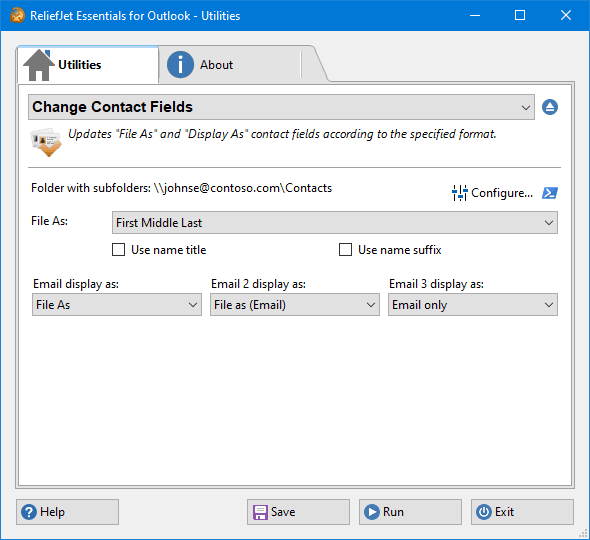Click the blue info icon on About tab
Screen dimensions: 590x540
coord(180,65)
